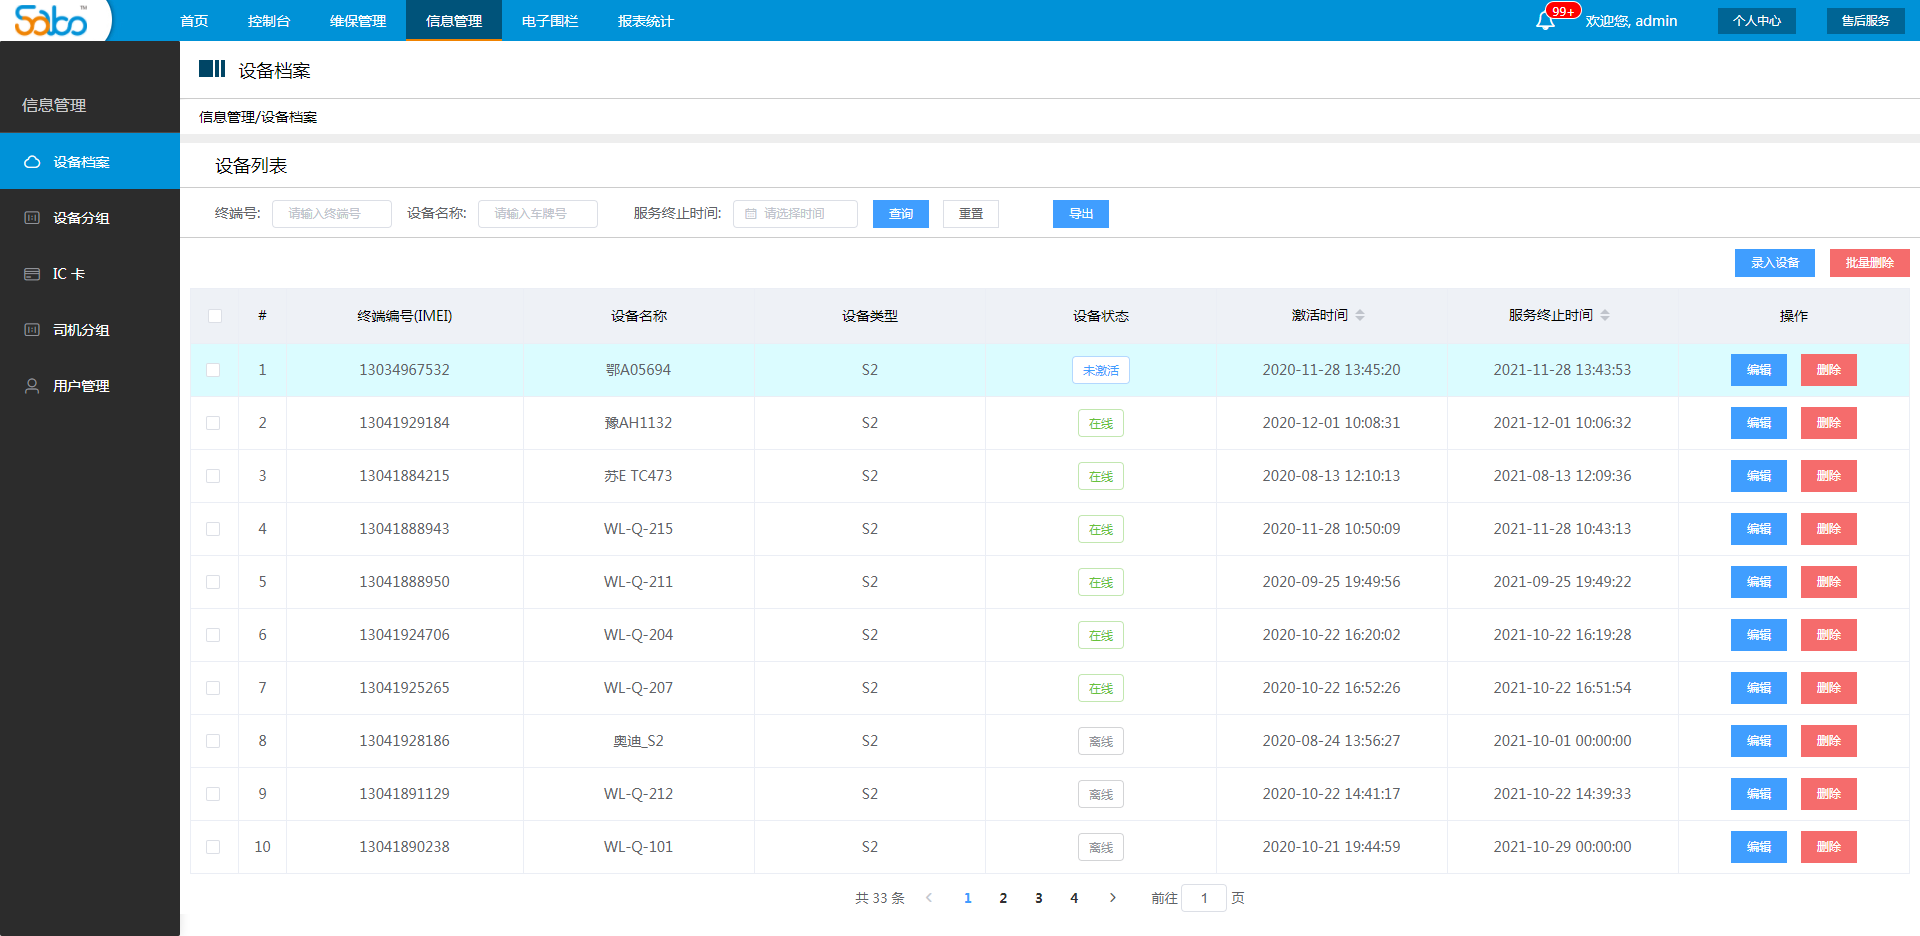Select the checkbox for row WL-Q-101
This screenshot has height=936, width=1920.
pos(213,847)
